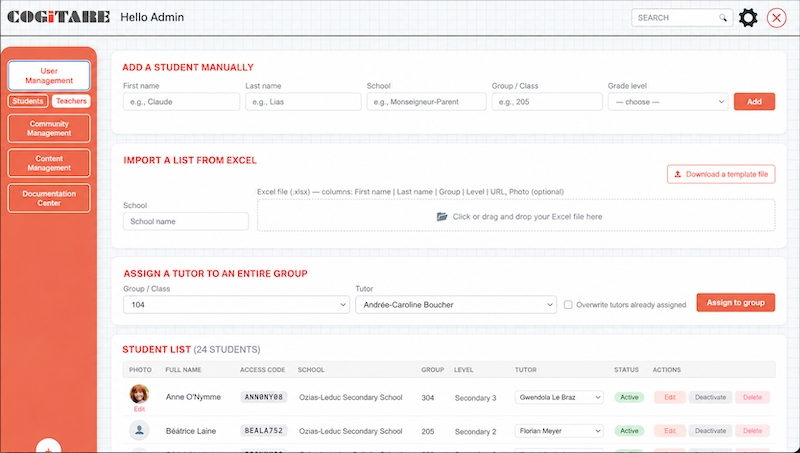Open Documentation Center section
Viewport: 800px width, 453px height.
[49, 198]
